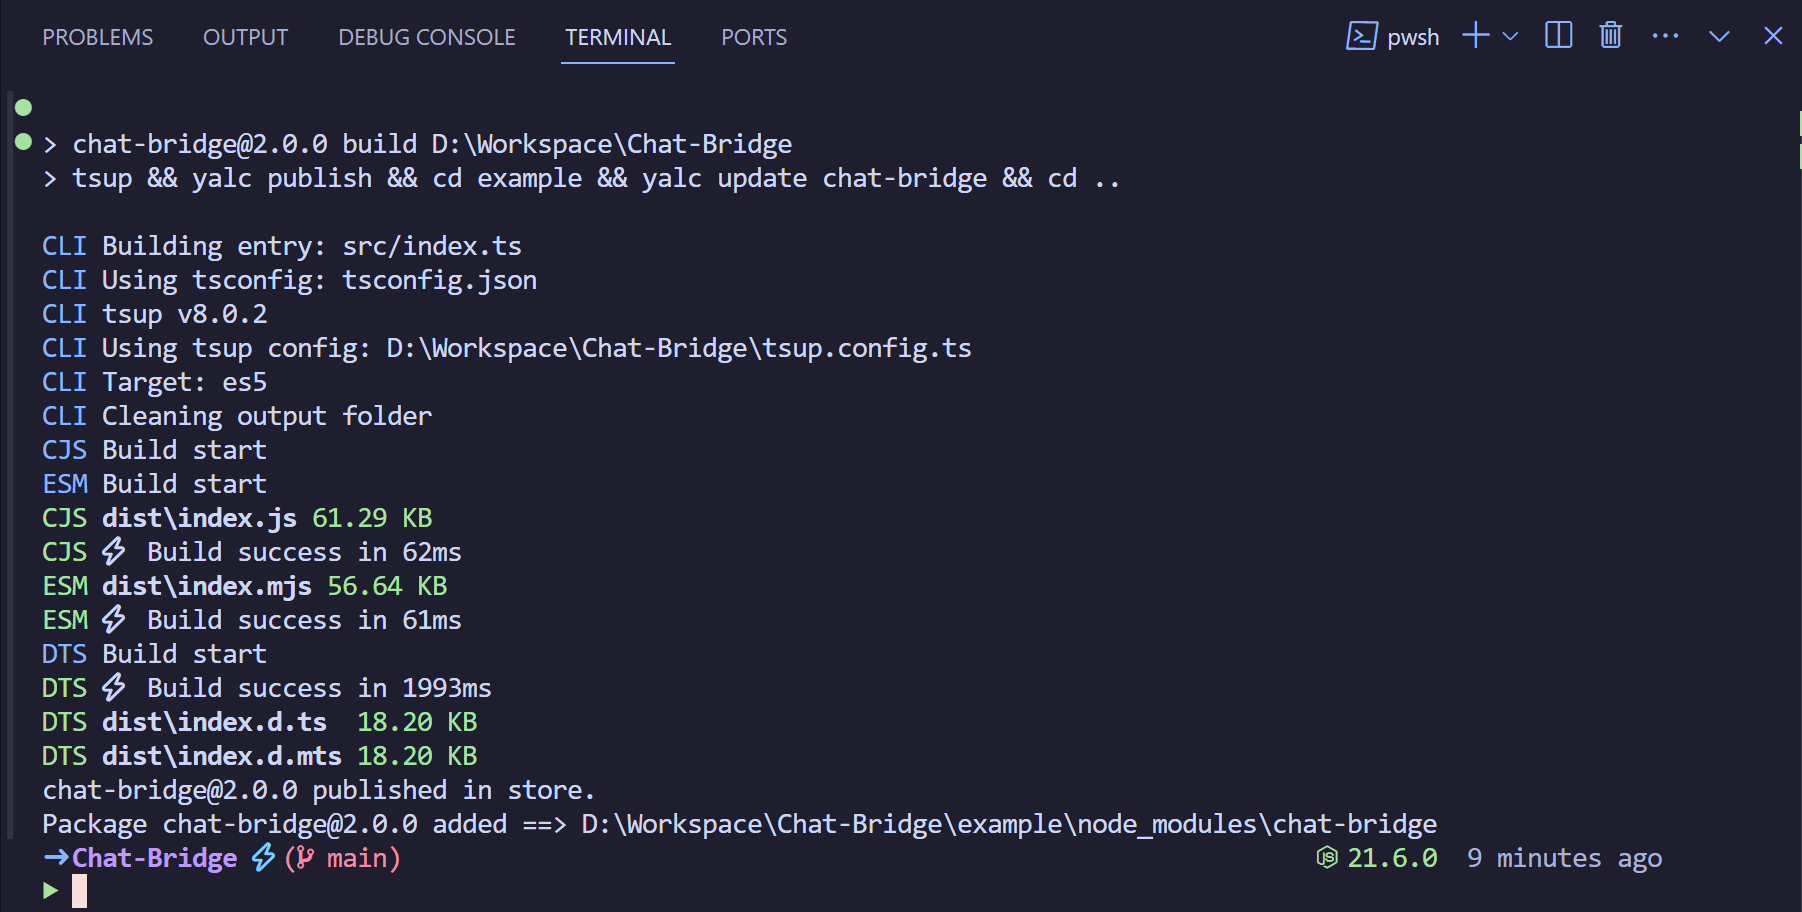The image size is (1802, 912).
Task: Select the TERMINAL tab
Action: (618, 37)
